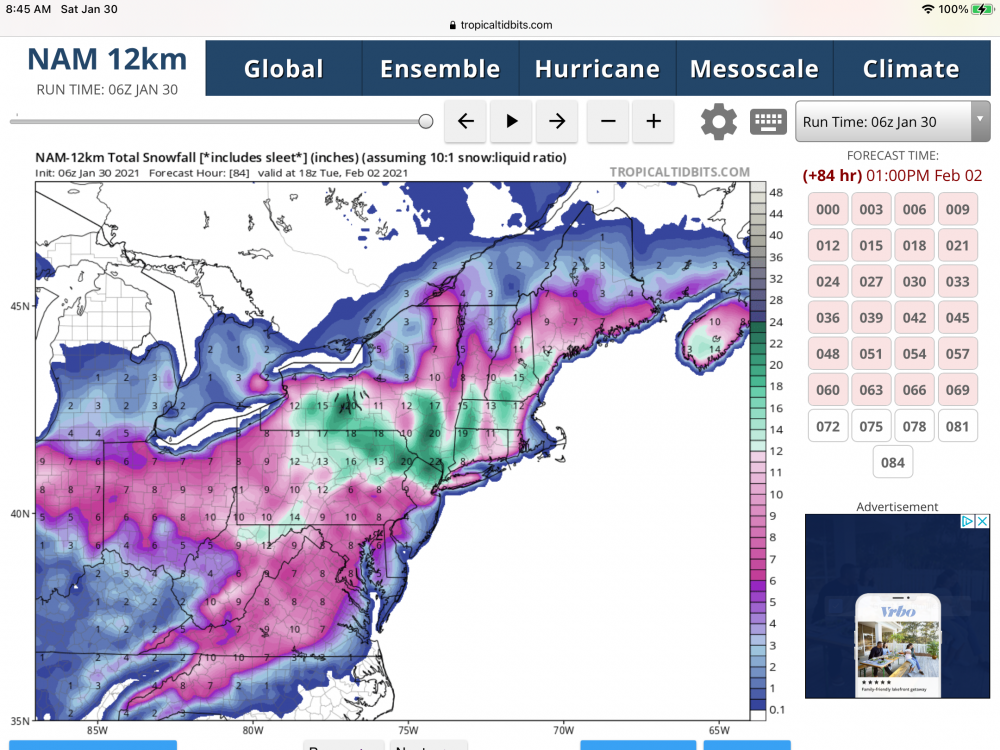Click the forecast time slider handle
The width and height of the screenshot is (1000, 750).
coord(426,121)
